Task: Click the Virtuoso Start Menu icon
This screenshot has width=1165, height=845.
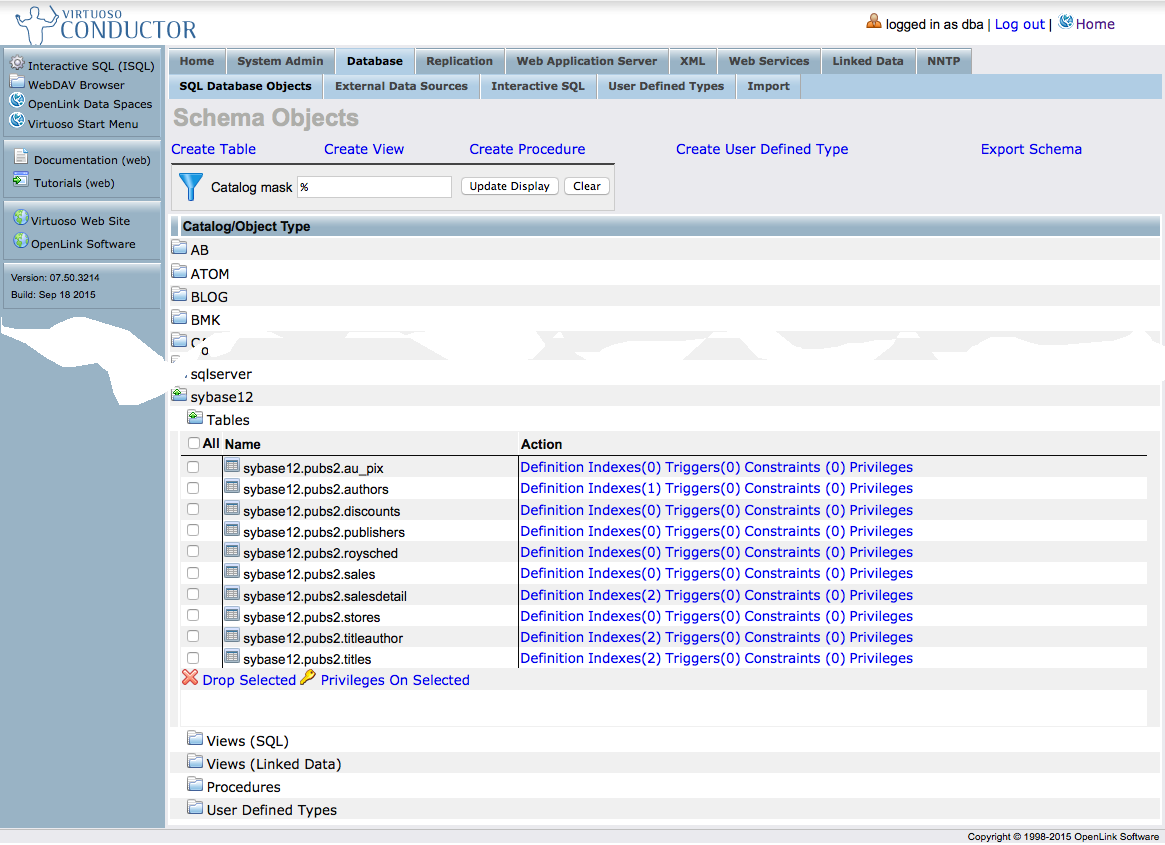Action: 17,120
